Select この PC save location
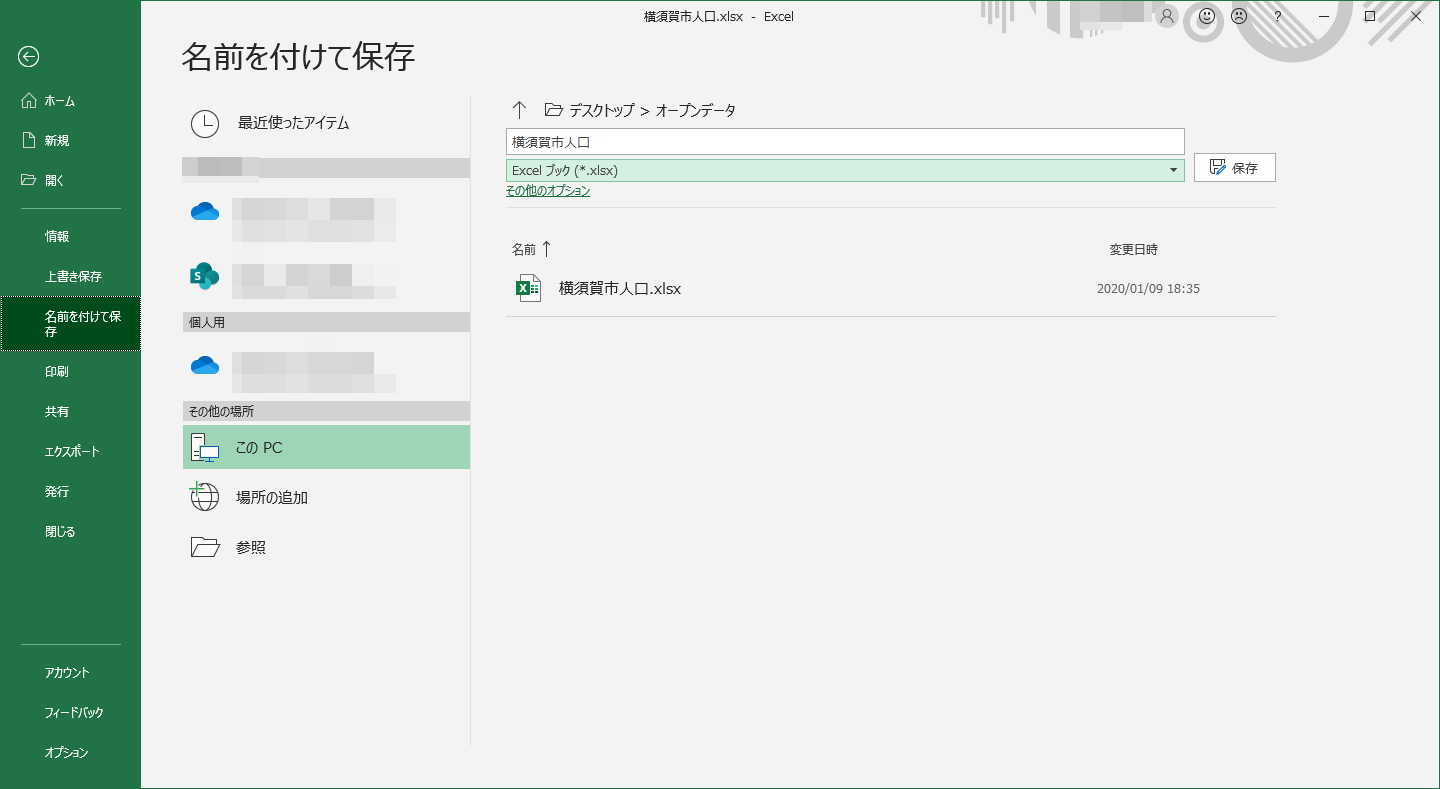 coord(326,447)
